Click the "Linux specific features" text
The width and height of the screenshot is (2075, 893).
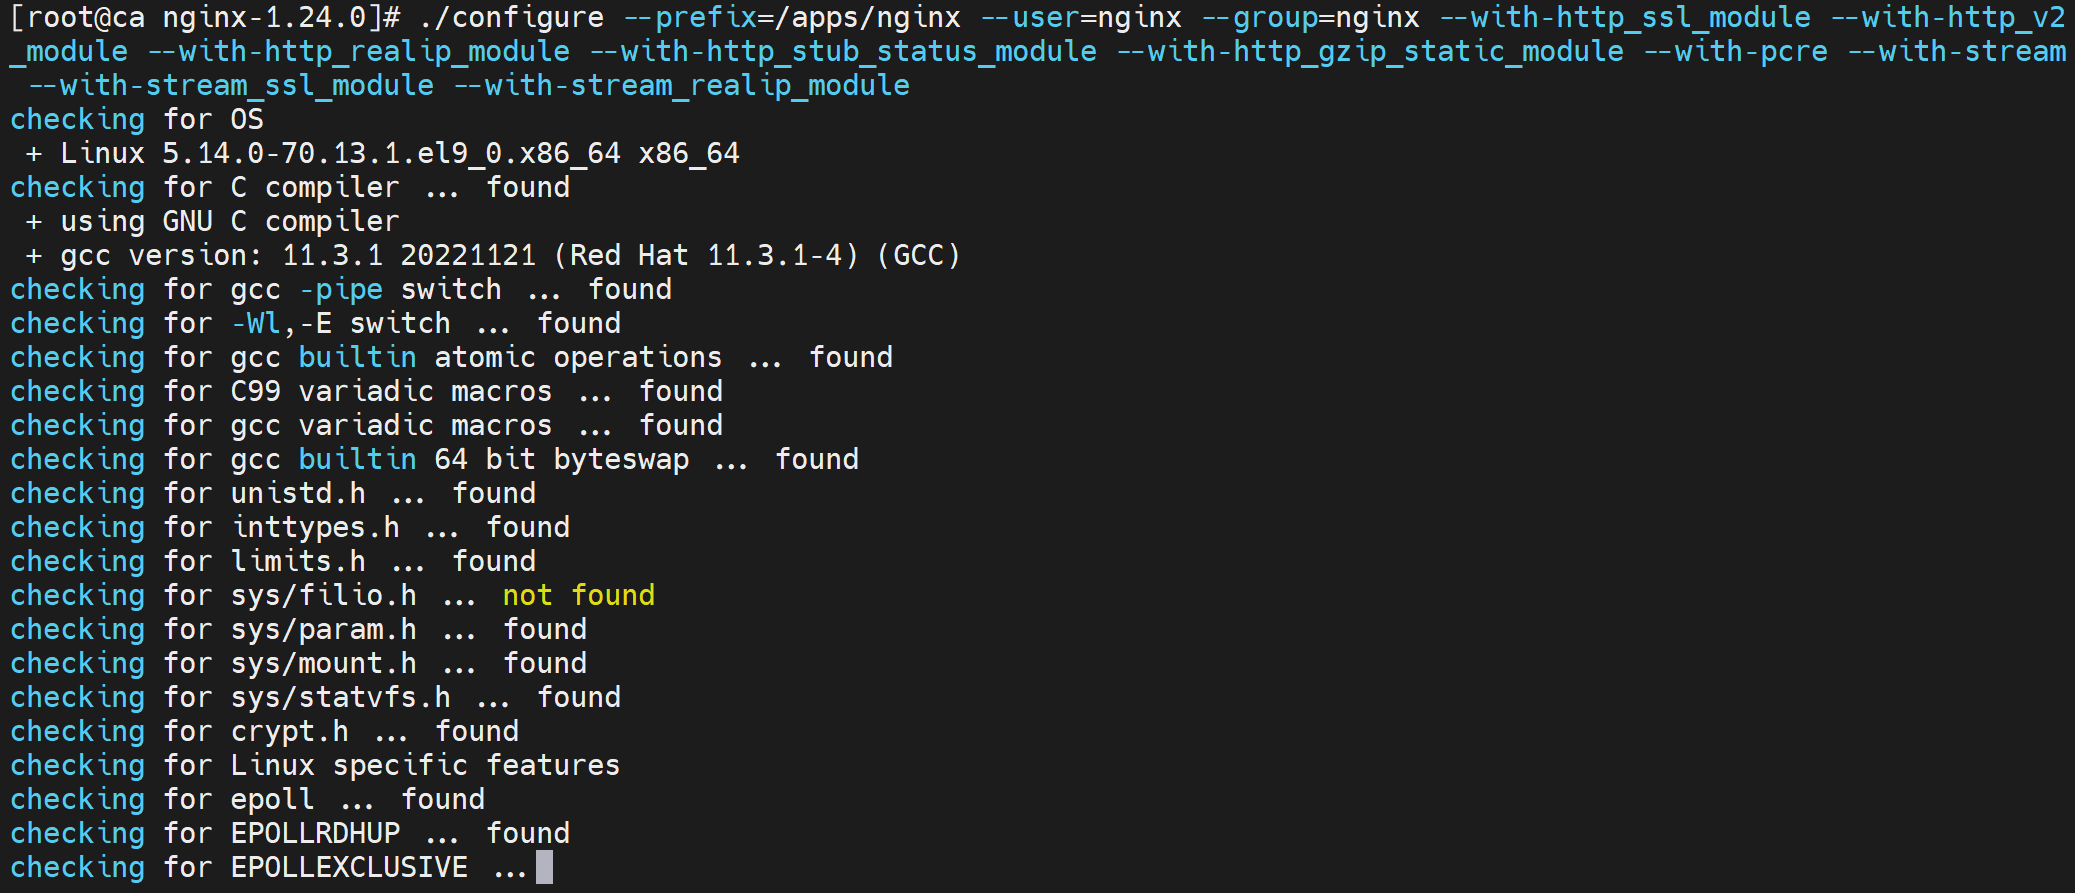(x=425, y=766)
